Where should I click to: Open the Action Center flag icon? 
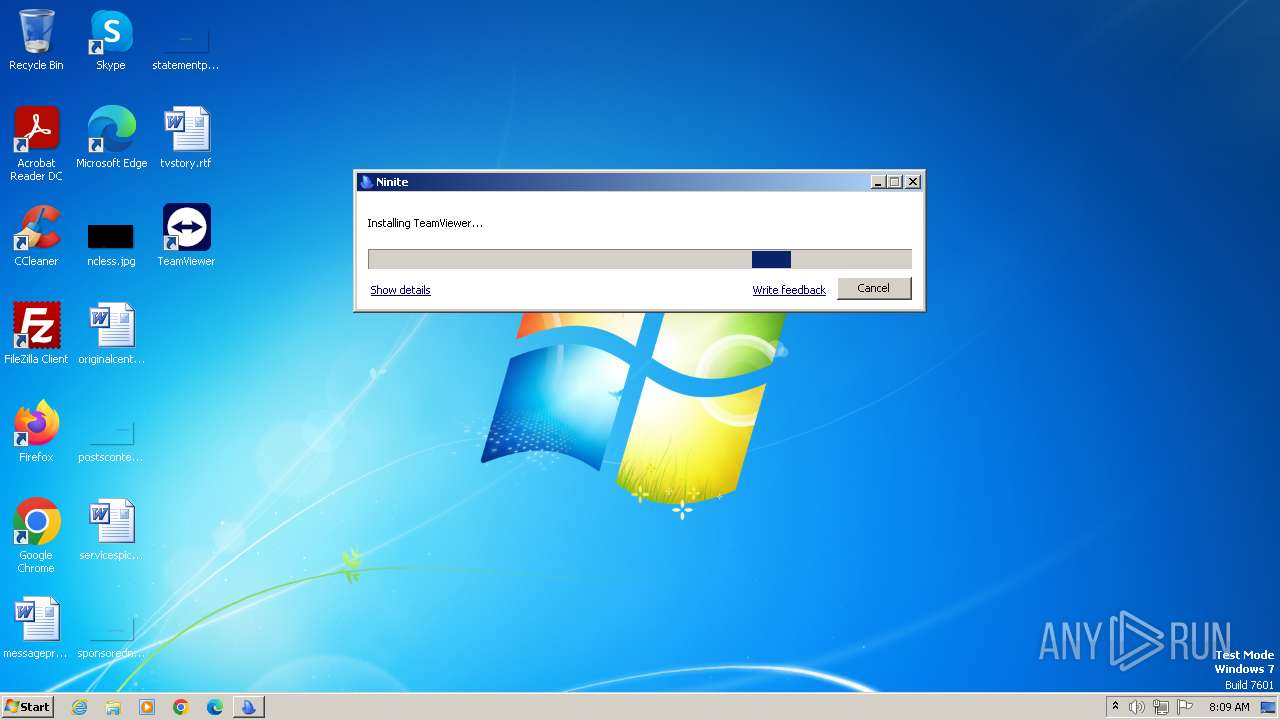[1185, 707]
